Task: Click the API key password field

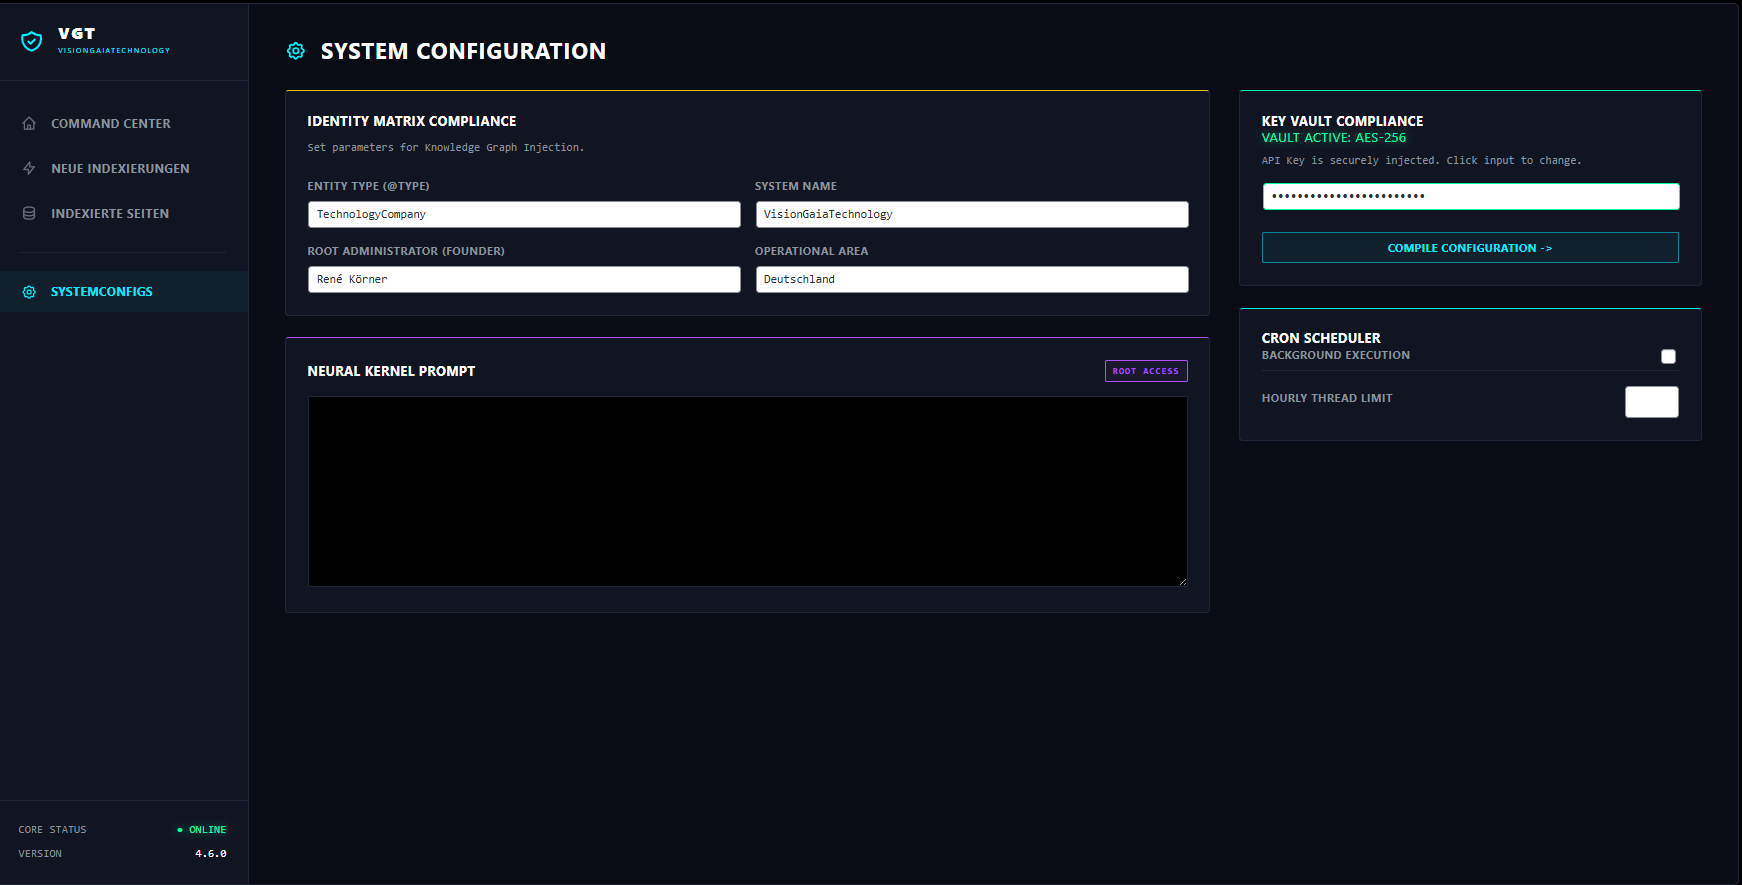Action: coord(1471,196)
